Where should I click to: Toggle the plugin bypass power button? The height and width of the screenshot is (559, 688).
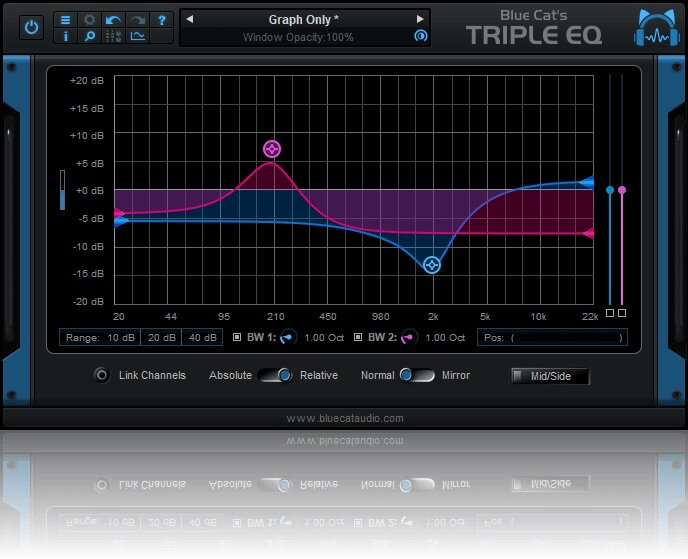tap(31, 27)
